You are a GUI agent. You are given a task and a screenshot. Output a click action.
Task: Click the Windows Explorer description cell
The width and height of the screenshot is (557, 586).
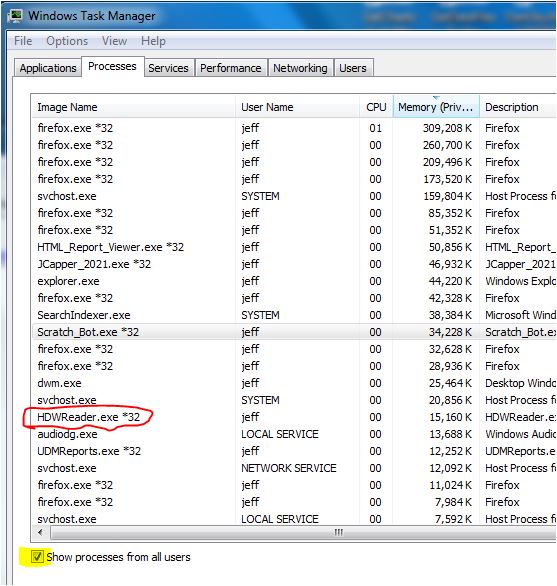(520, 281)
